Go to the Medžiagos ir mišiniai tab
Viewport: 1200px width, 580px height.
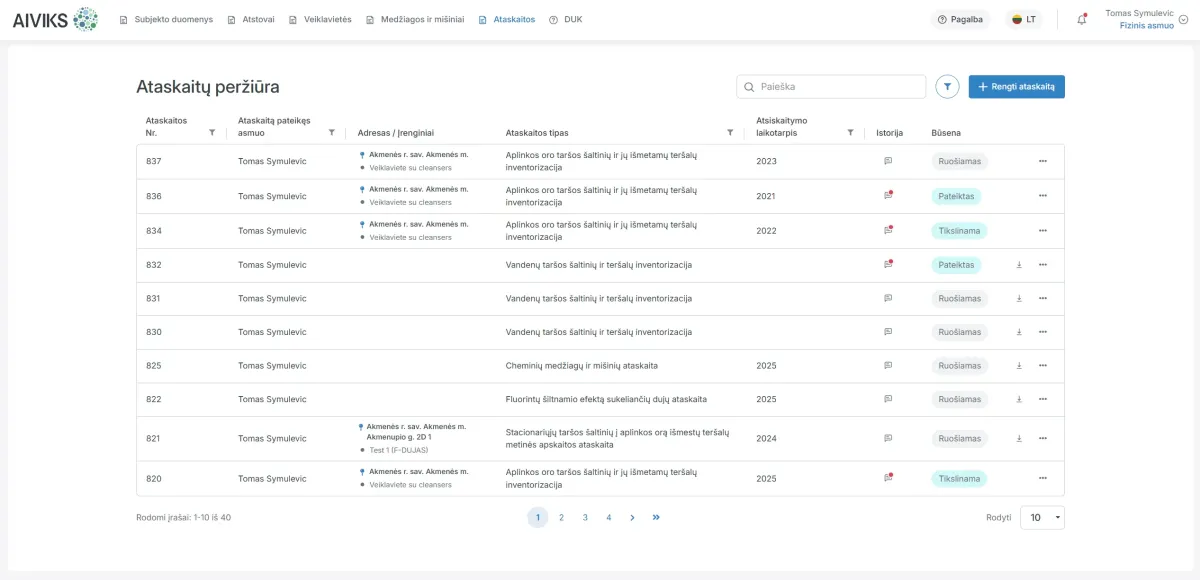click(x=415, y=19)
